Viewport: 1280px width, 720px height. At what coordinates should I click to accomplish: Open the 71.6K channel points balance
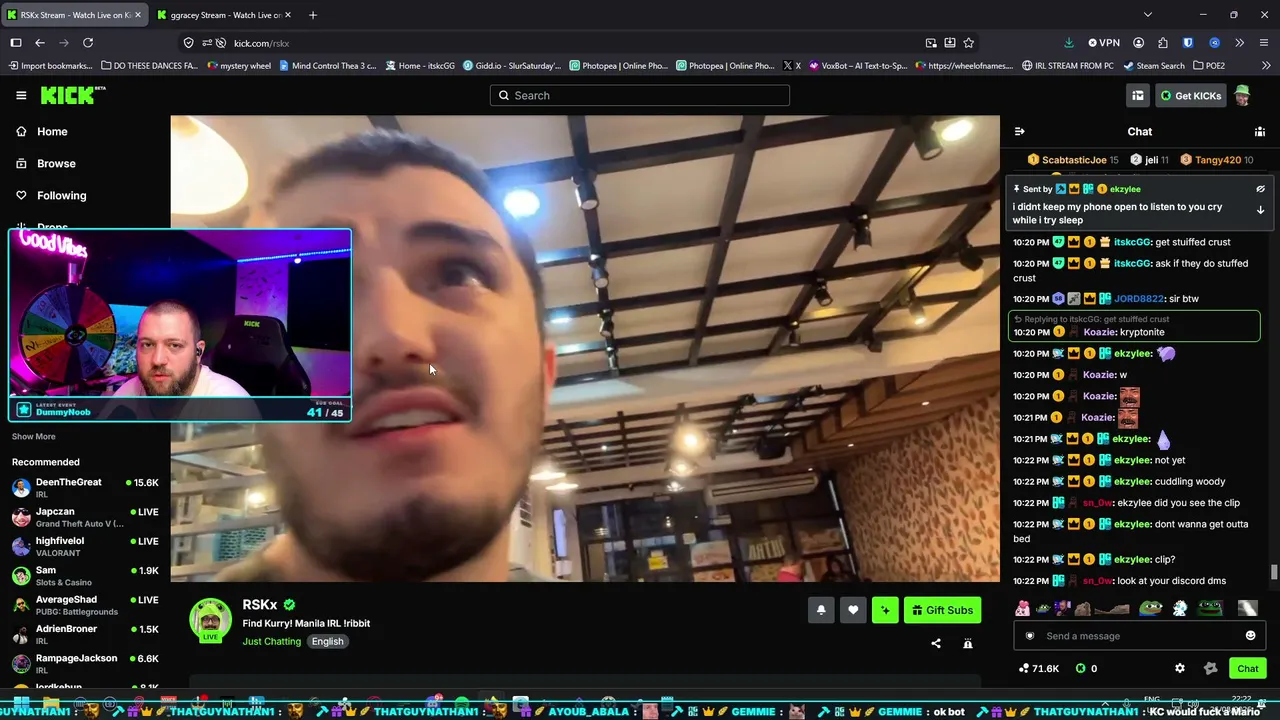(1039, 668)
